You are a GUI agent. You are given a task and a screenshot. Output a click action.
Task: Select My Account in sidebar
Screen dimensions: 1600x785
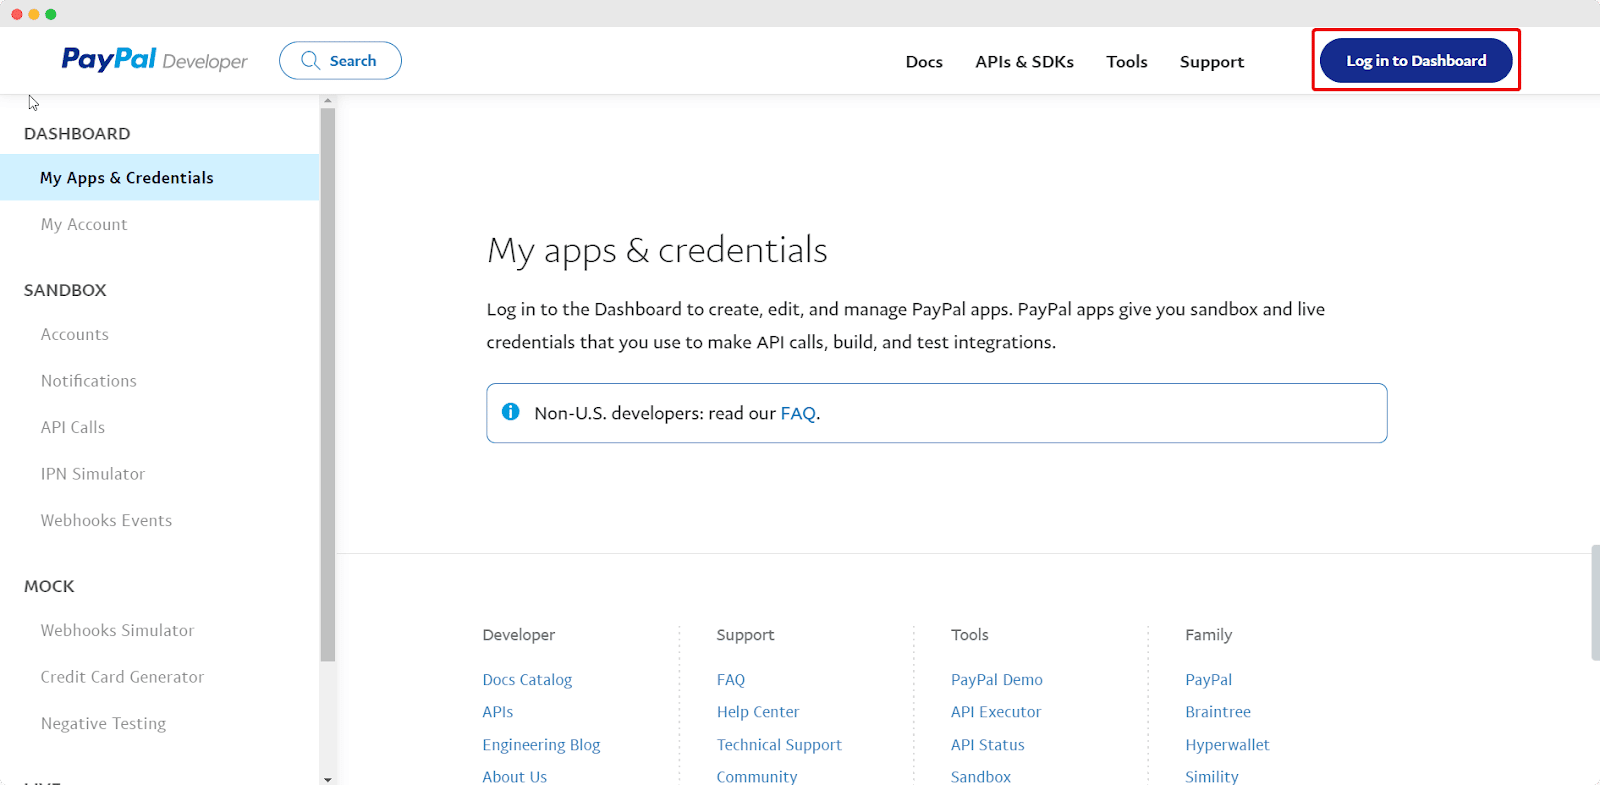(x=84, y=224)
